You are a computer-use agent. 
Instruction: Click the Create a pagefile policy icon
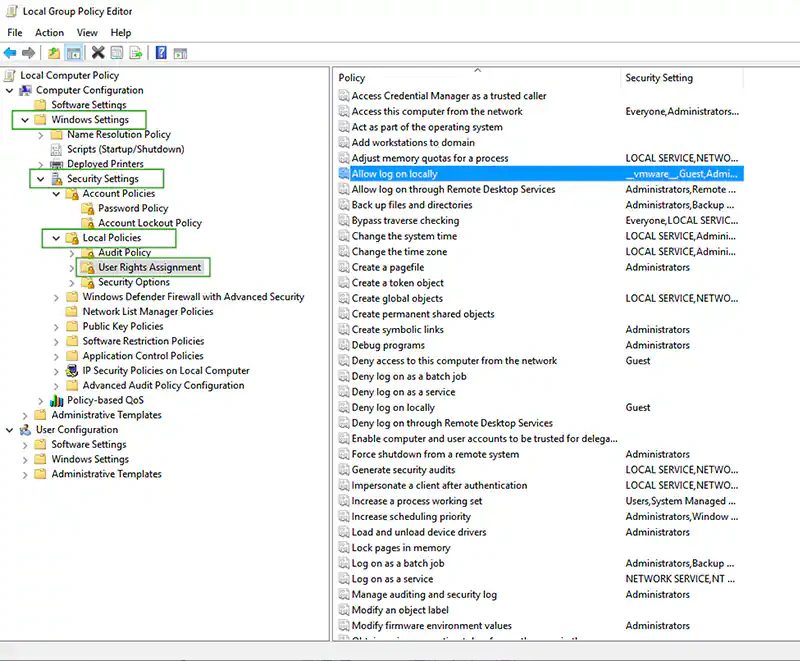tap(344, 267)
